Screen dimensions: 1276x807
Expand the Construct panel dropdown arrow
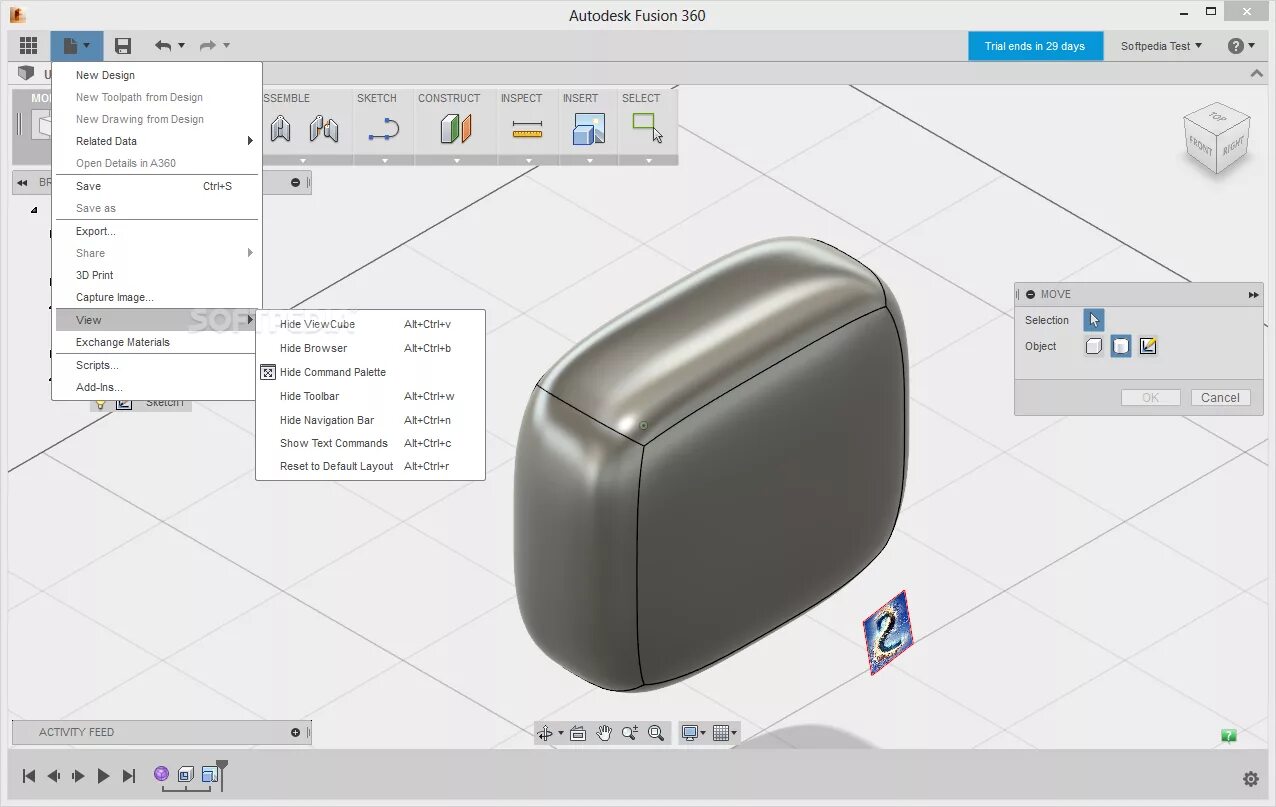click(x=456, y=161)
